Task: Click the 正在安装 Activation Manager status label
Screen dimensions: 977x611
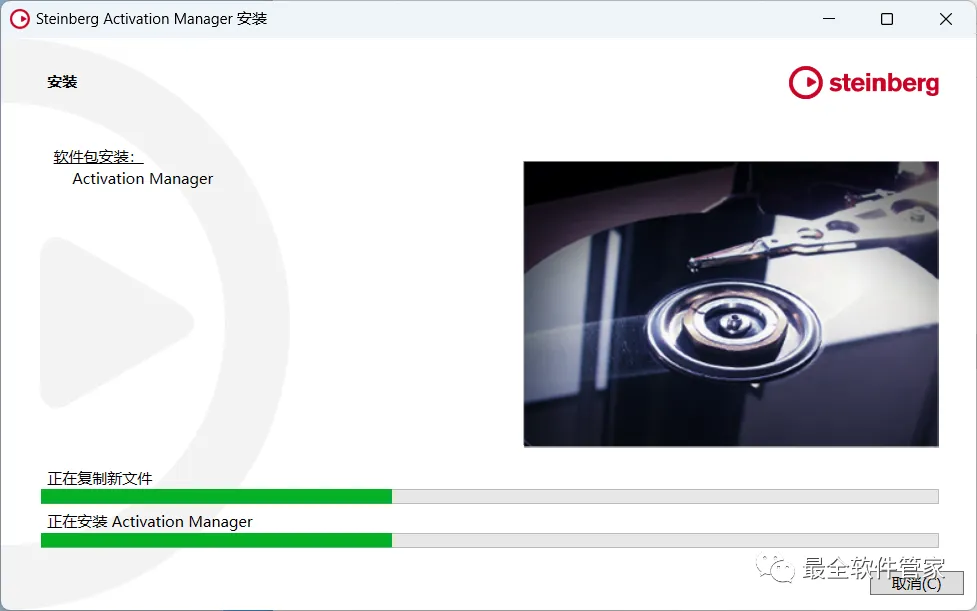Action: (150, 522)
